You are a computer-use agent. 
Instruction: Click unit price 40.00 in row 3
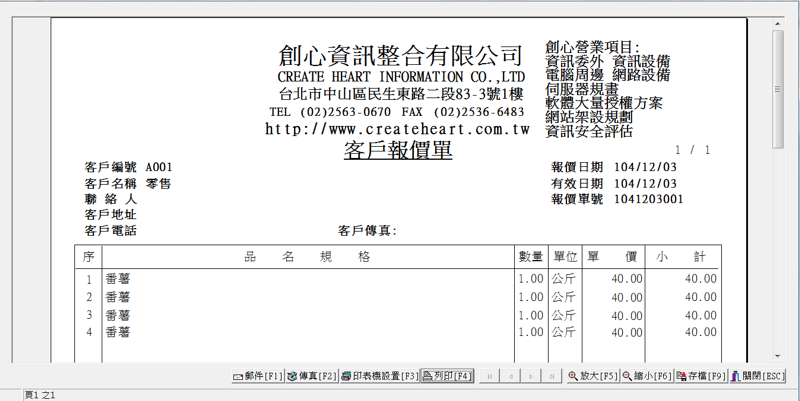pos(627,316)
